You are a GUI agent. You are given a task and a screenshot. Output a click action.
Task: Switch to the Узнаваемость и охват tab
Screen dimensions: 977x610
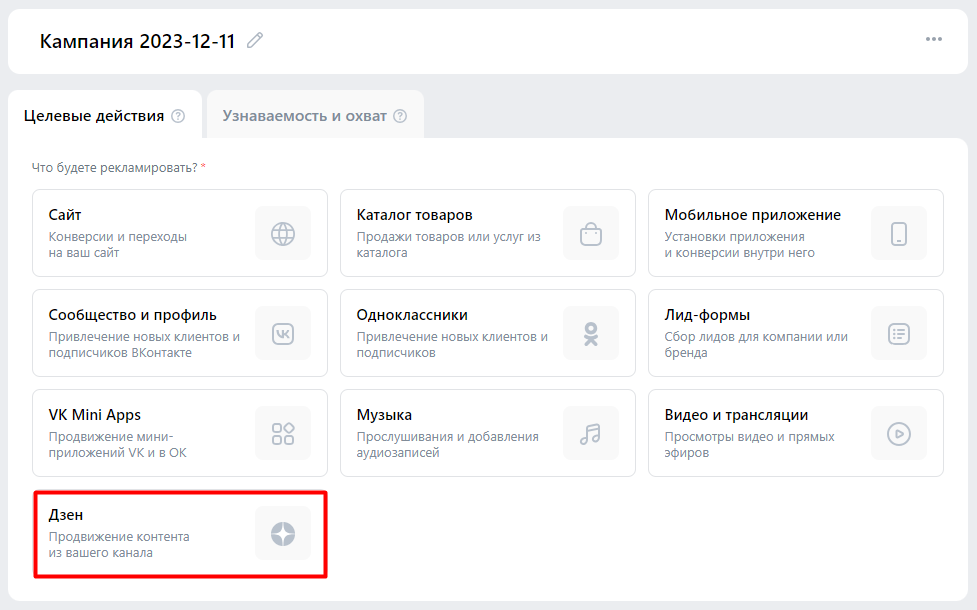315,116
